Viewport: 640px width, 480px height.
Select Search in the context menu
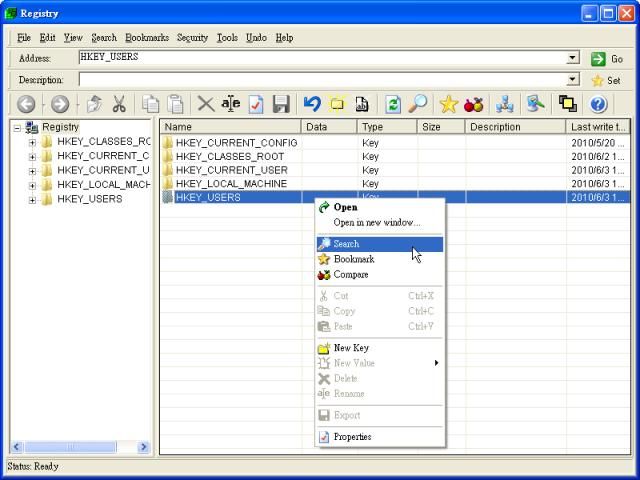click(346, 244)
